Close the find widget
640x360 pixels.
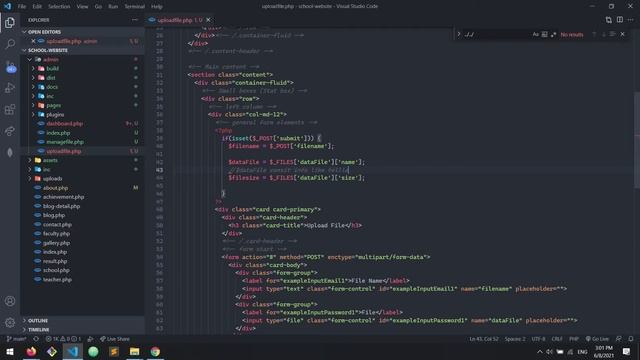point(622,34)
